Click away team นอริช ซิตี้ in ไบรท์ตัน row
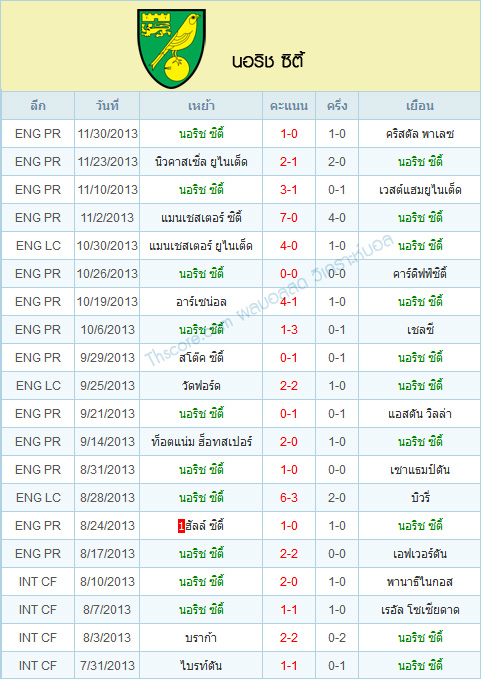The height and width of the screenshot is (679, 481). point(420,666)
